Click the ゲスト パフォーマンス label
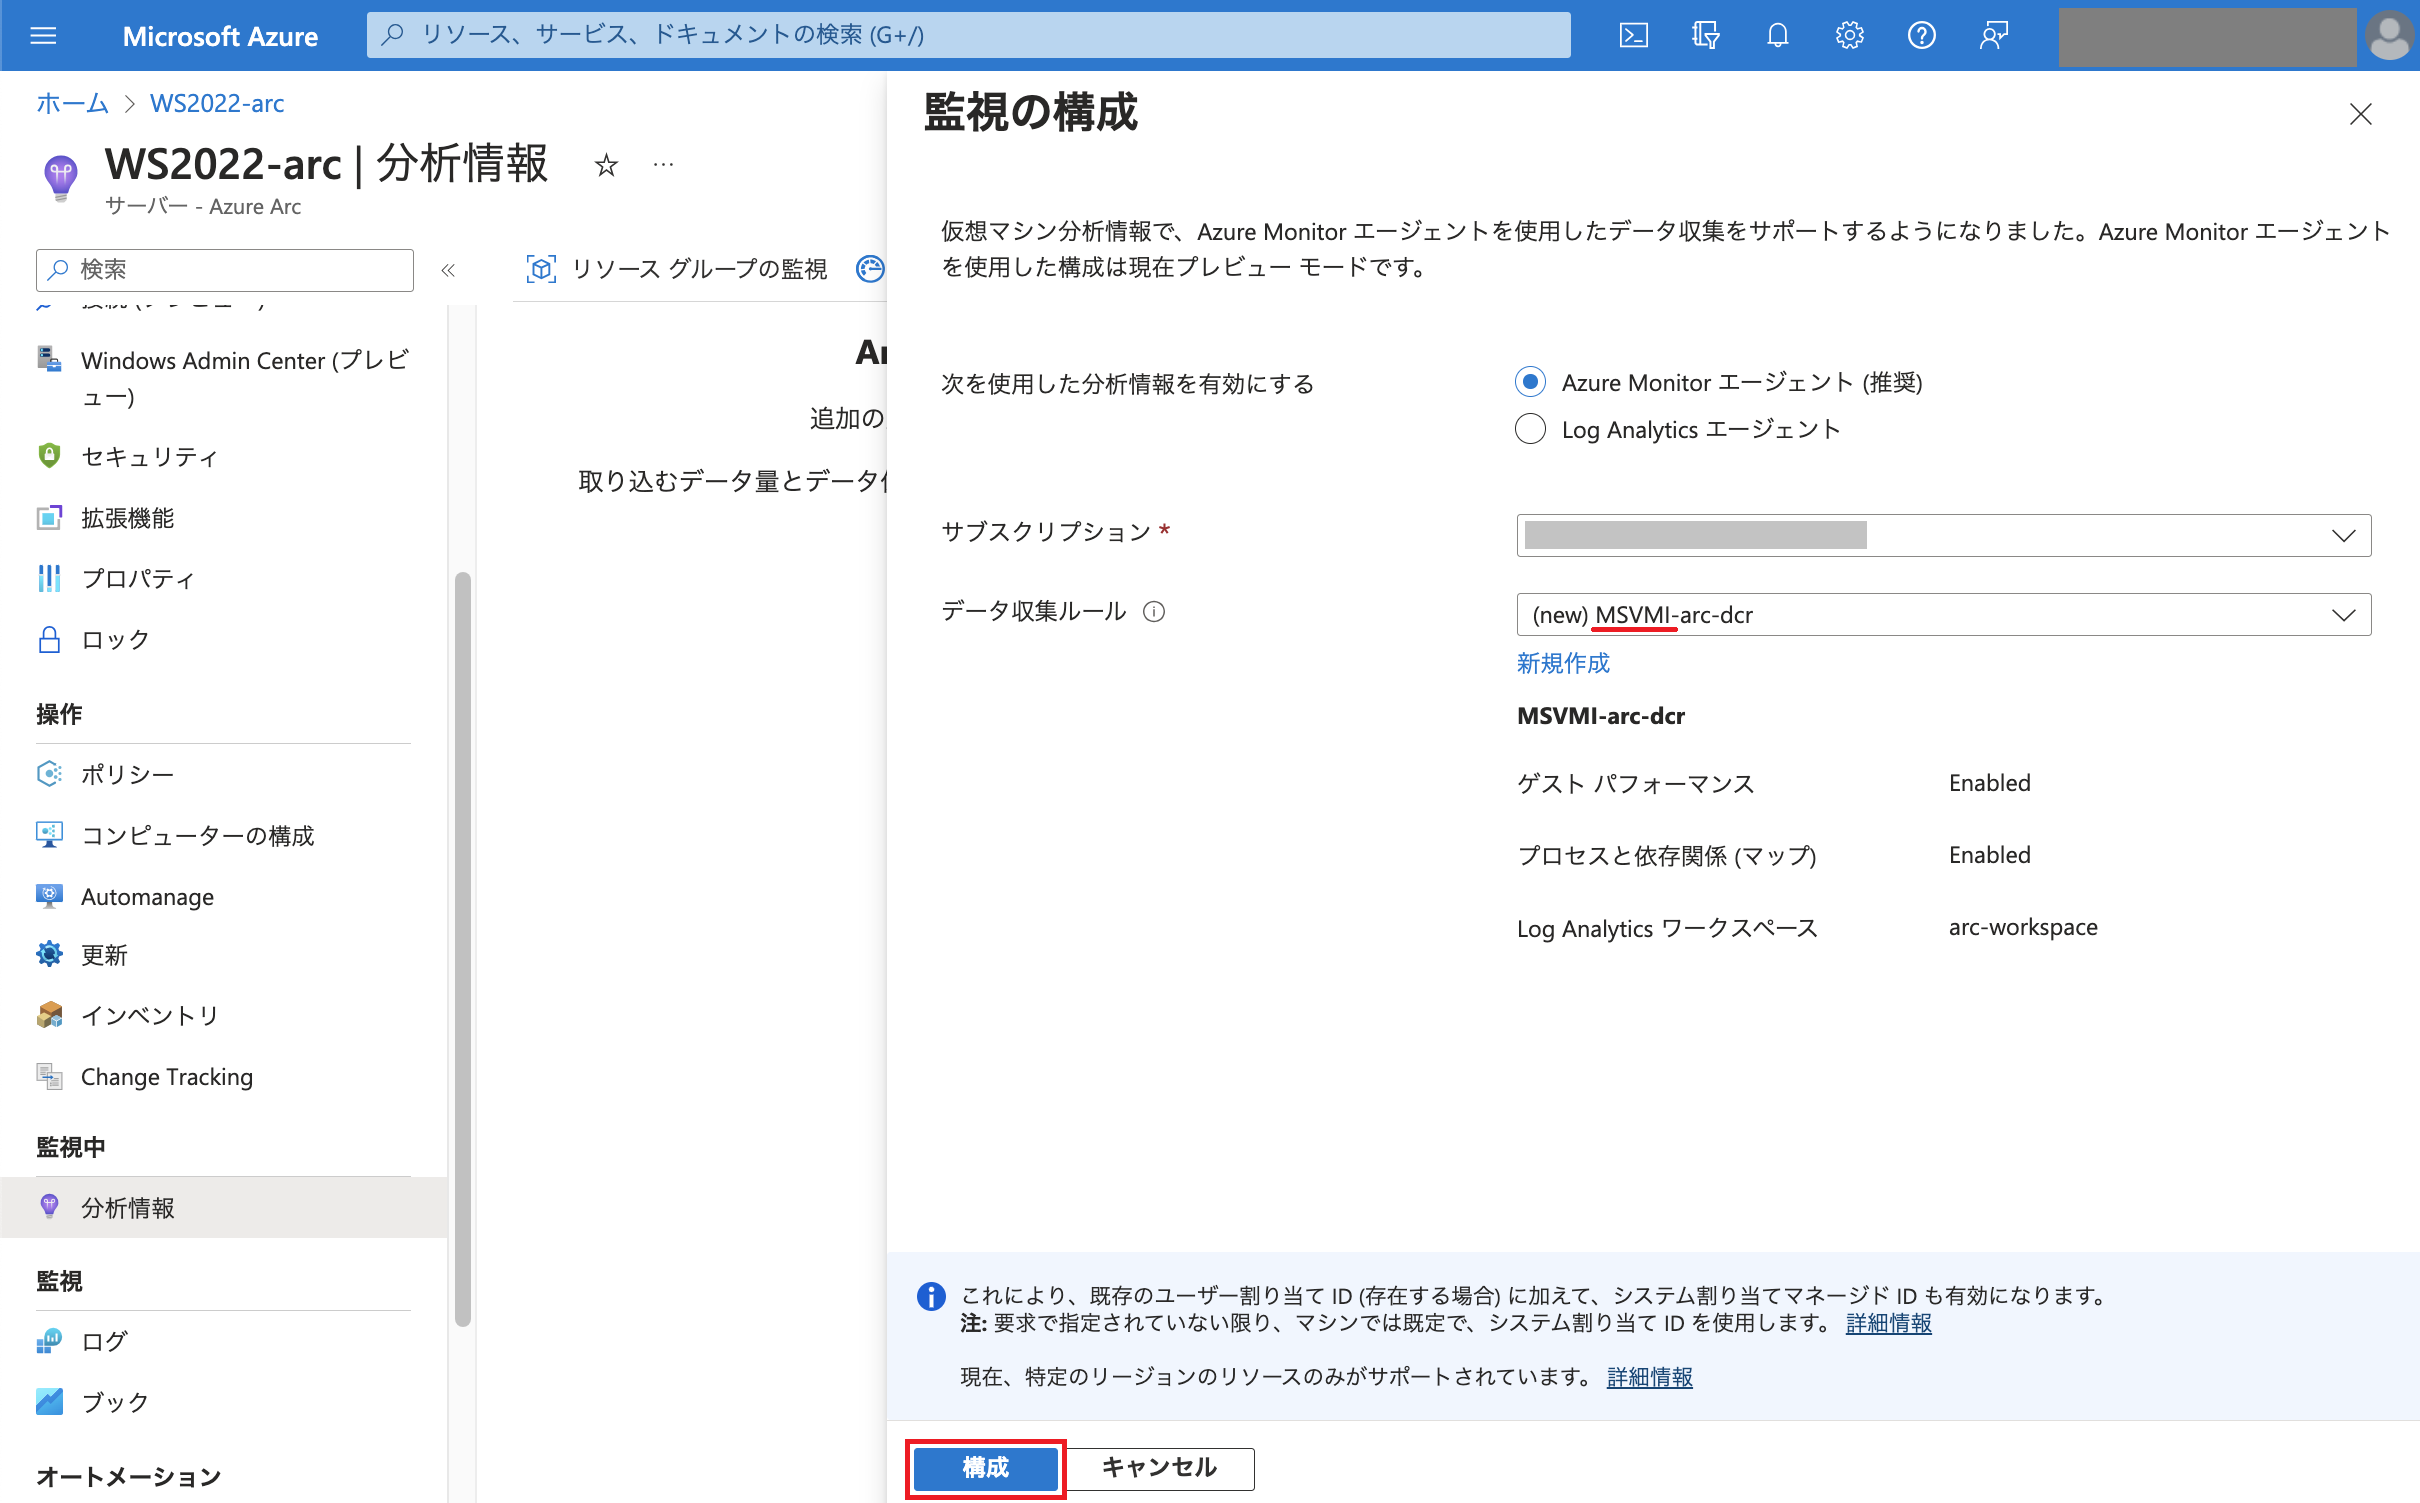This screenshot has width=2420, height=1503. 1635,784
